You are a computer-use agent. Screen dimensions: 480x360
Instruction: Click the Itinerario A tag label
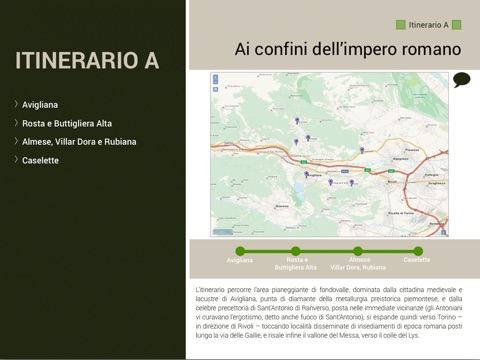coord(429,25)
